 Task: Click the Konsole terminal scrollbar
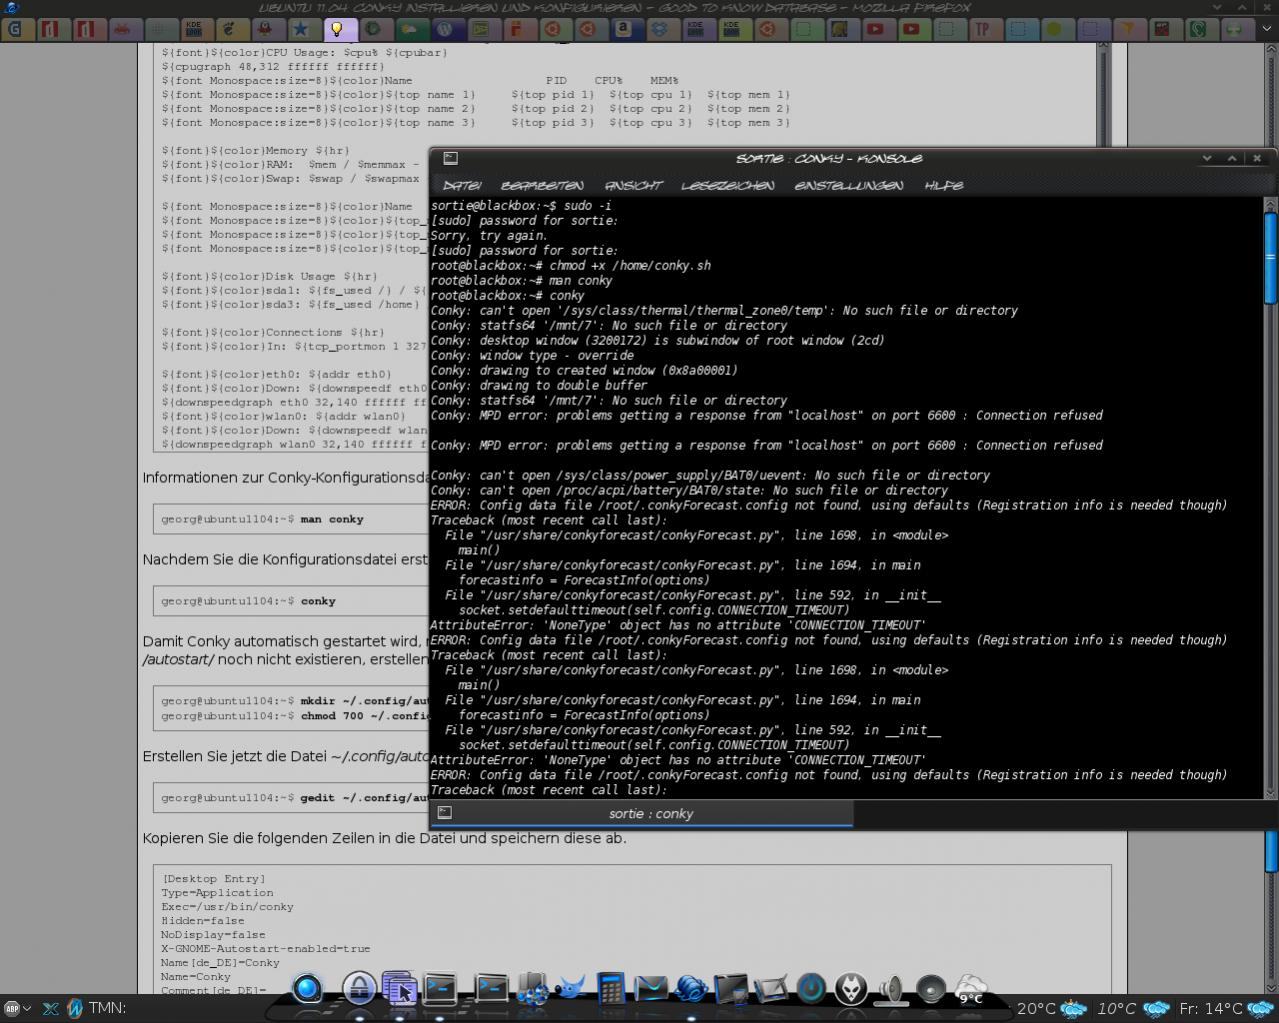pos(1271,497)
